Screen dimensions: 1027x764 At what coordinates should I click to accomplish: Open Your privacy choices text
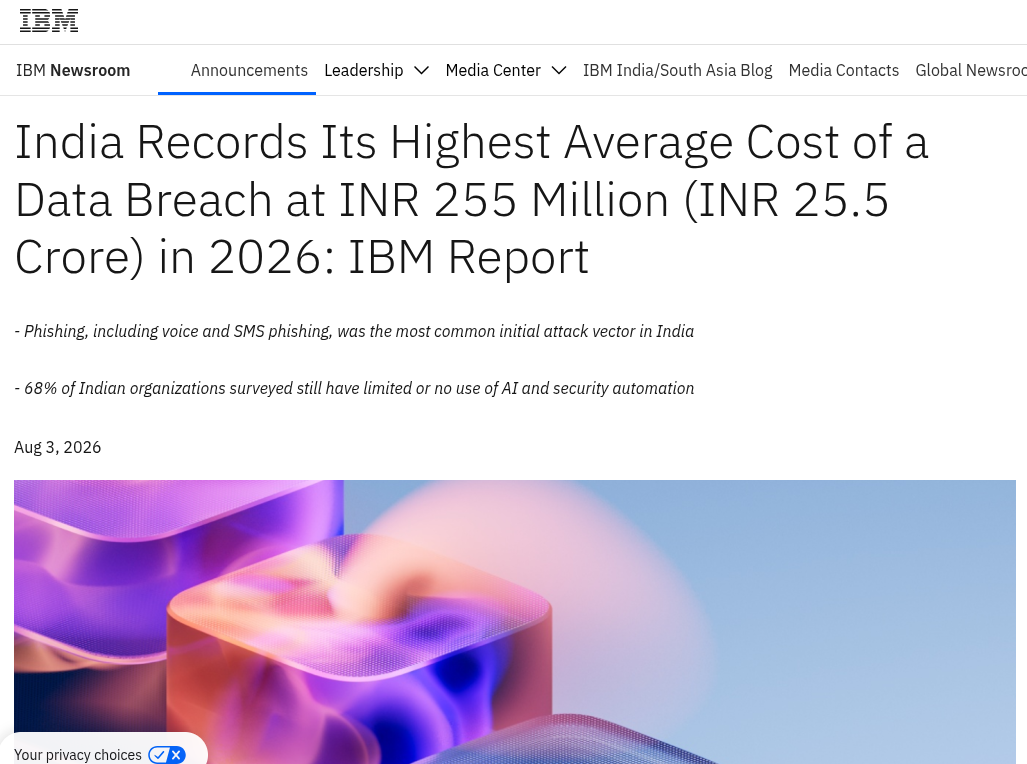[x=77, y=755]
